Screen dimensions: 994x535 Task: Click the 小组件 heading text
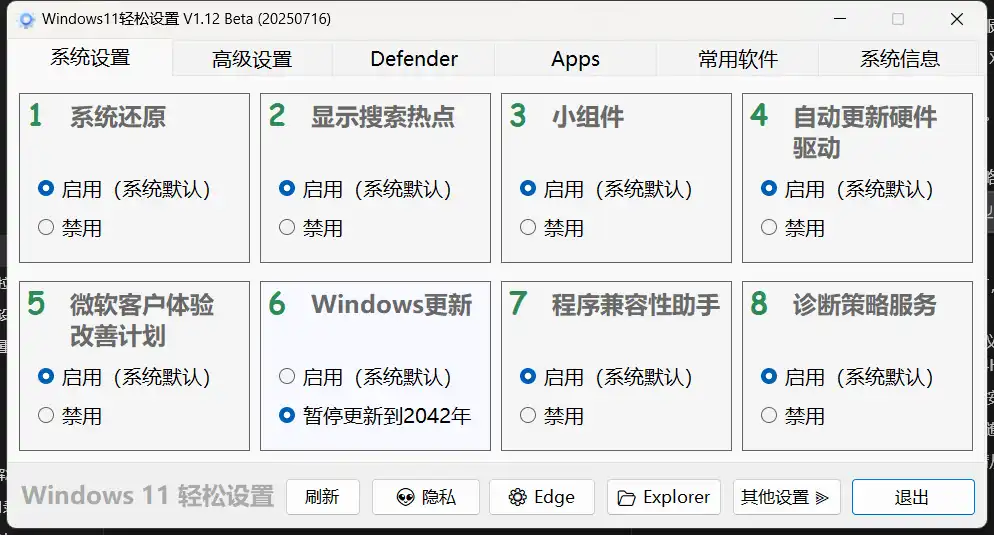click(588, 117)
